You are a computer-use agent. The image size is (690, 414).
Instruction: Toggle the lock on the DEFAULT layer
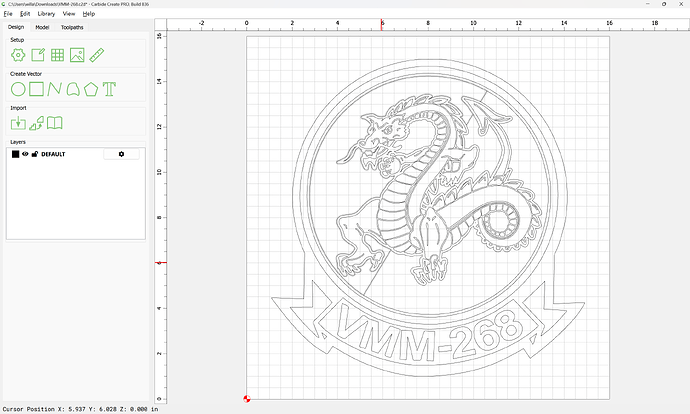(x=35, y=154)
